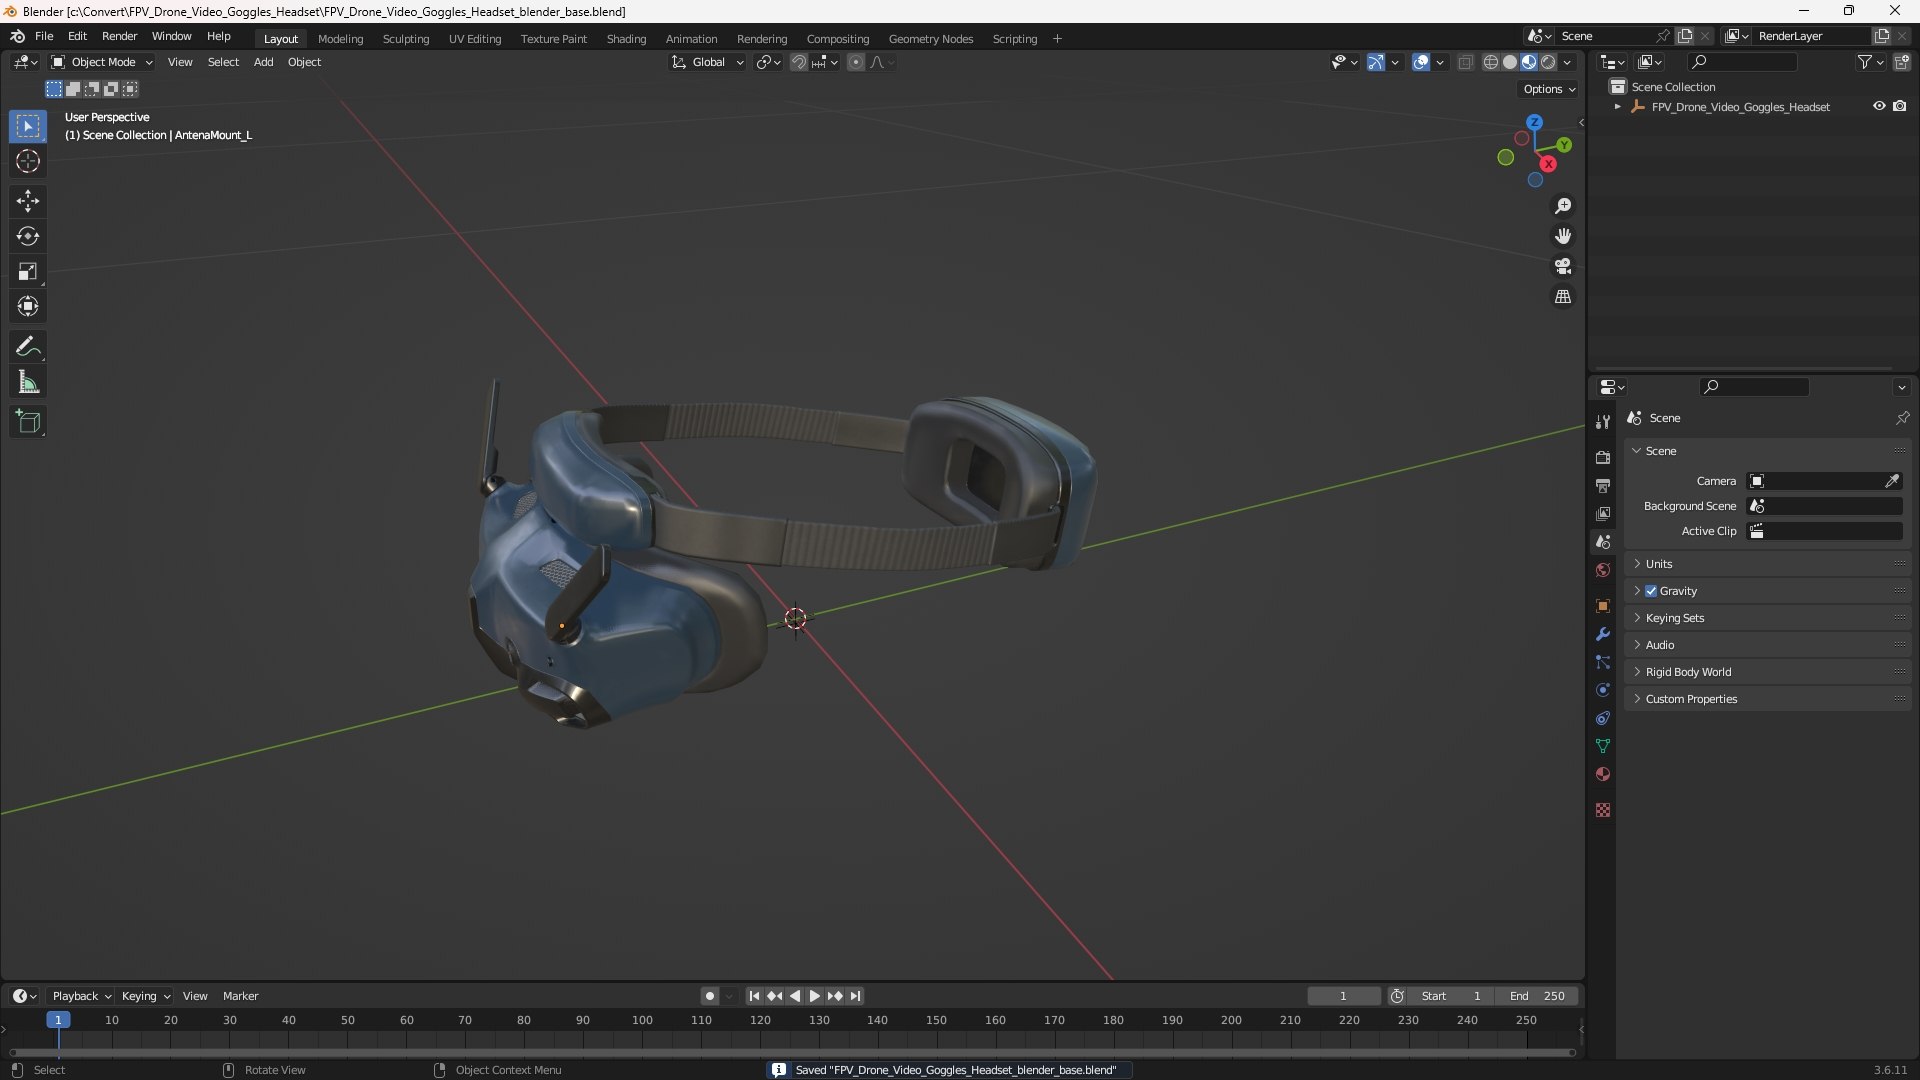
Task: Open the Add menu in viewport header
Action: click(x=263, y=62)
